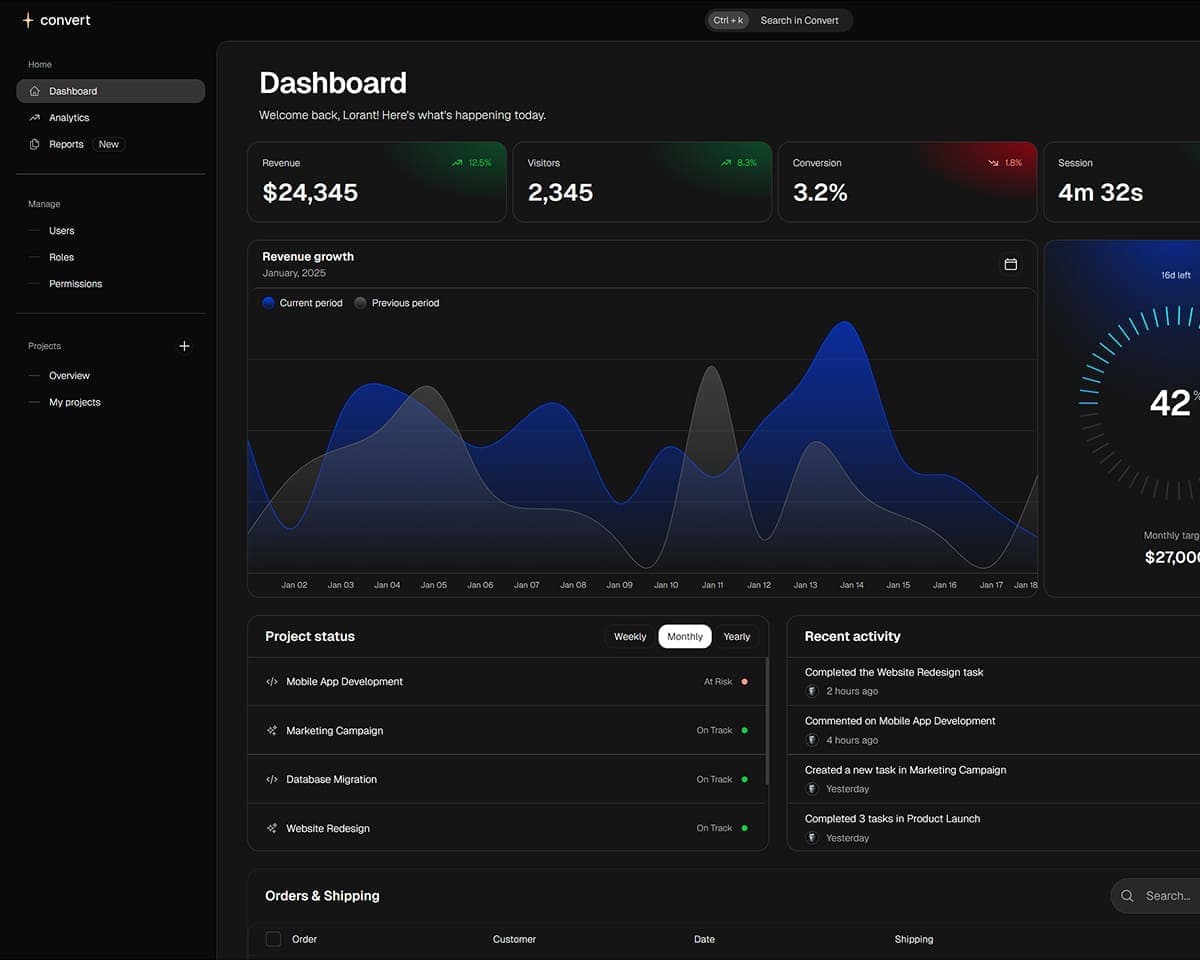This screenshot has width=1200, height=960.
Task: Check the Order header checkbox
Action: [272, 939]
